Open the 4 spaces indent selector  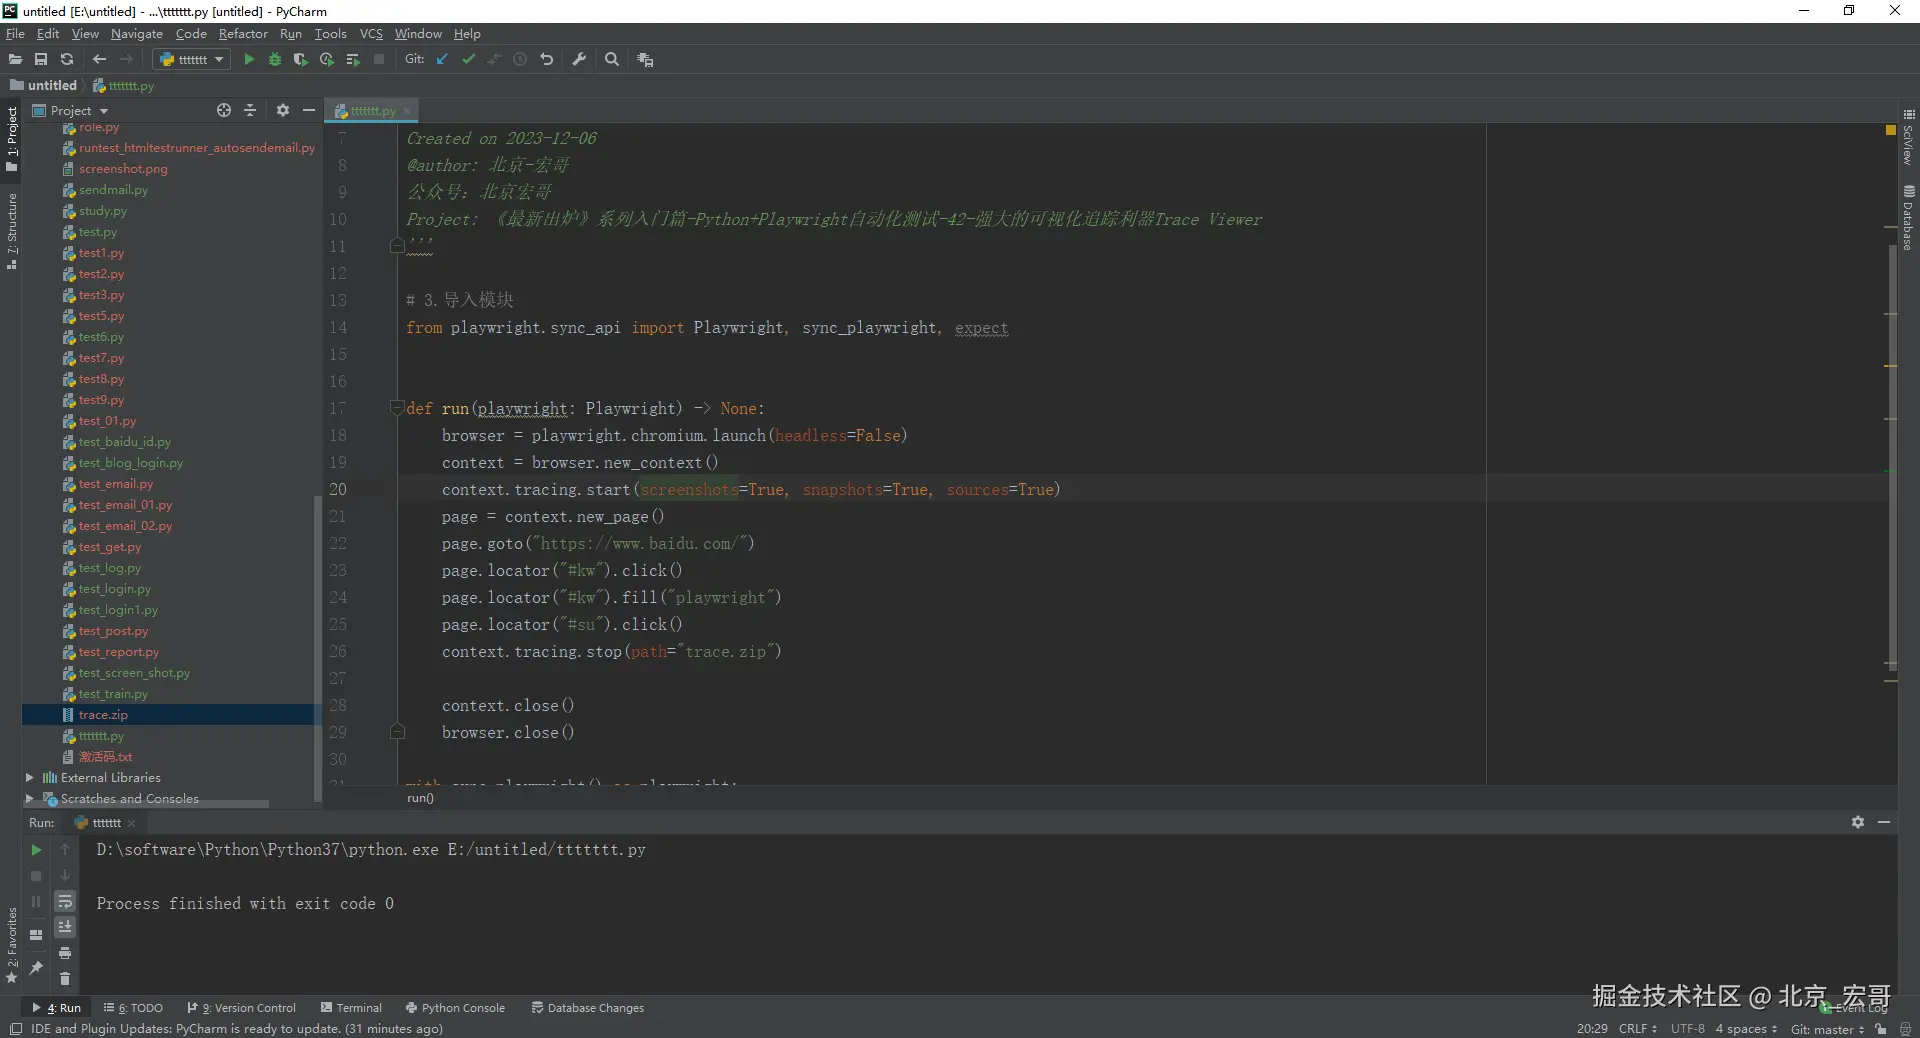coord(1746,1029)
